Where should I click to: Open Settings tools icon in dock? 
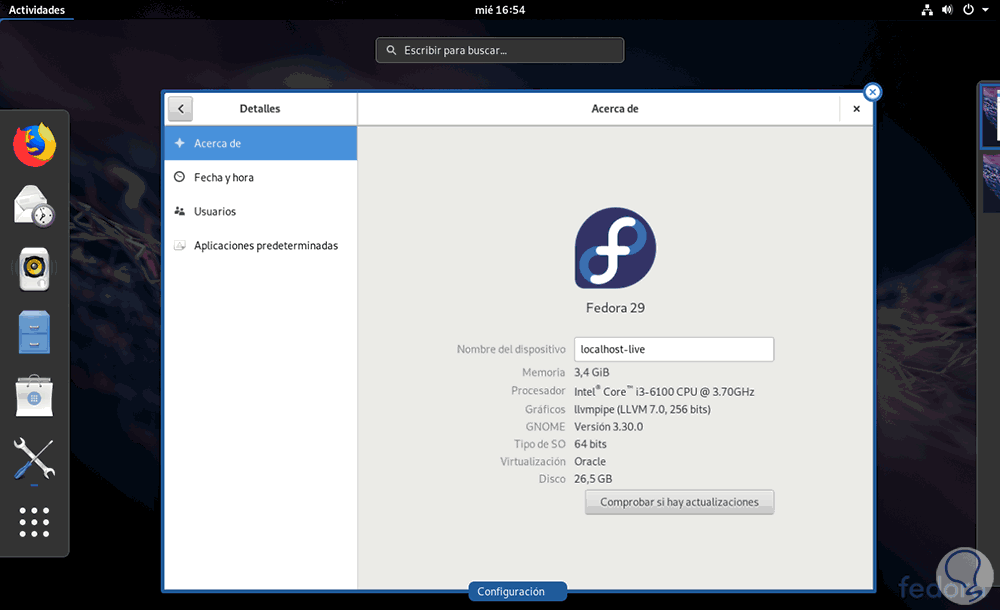(x=34, y=459)
